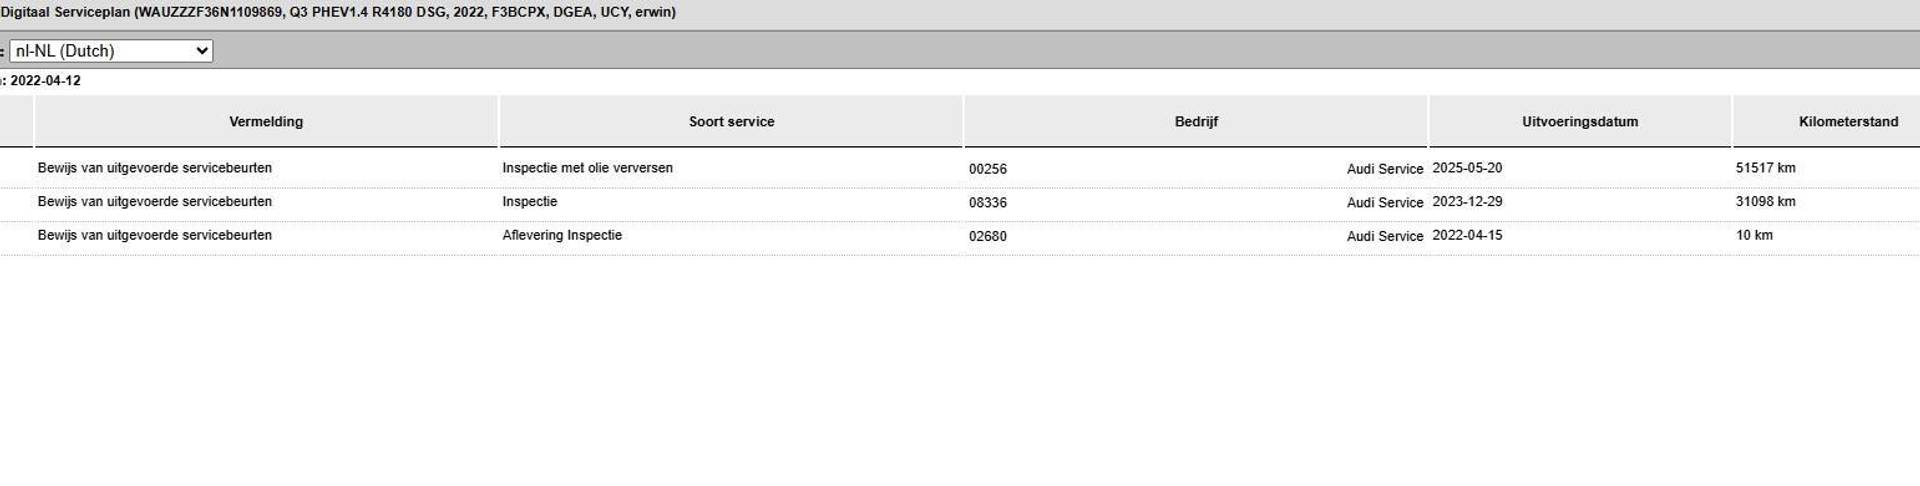1920x486 pixels.
Task: Select the Uitvoeringsdatum column header
Action: (1580, 122)
